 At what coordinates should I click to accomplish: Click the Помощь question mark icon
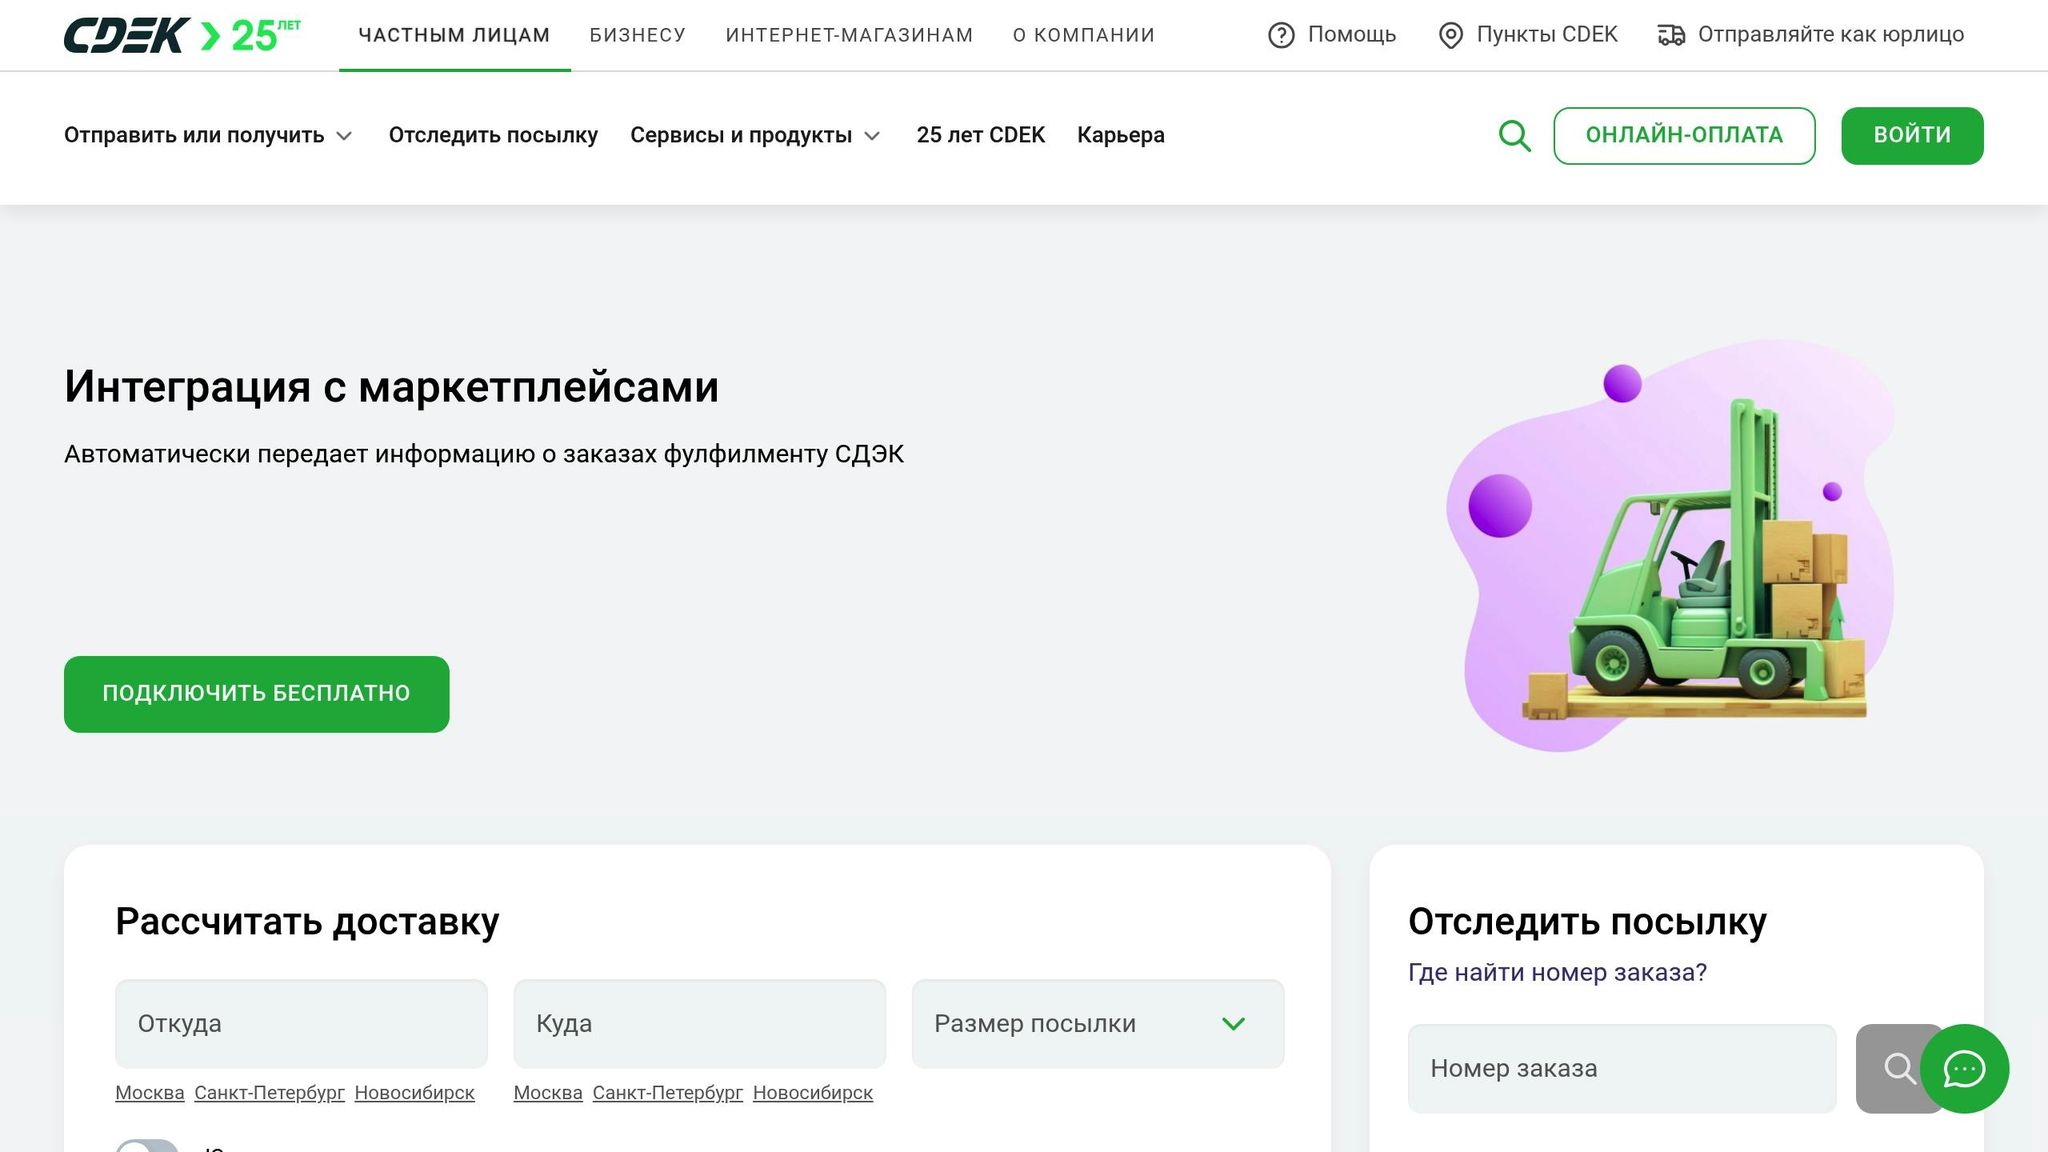pyautogui.click(x=1281, y=35)
